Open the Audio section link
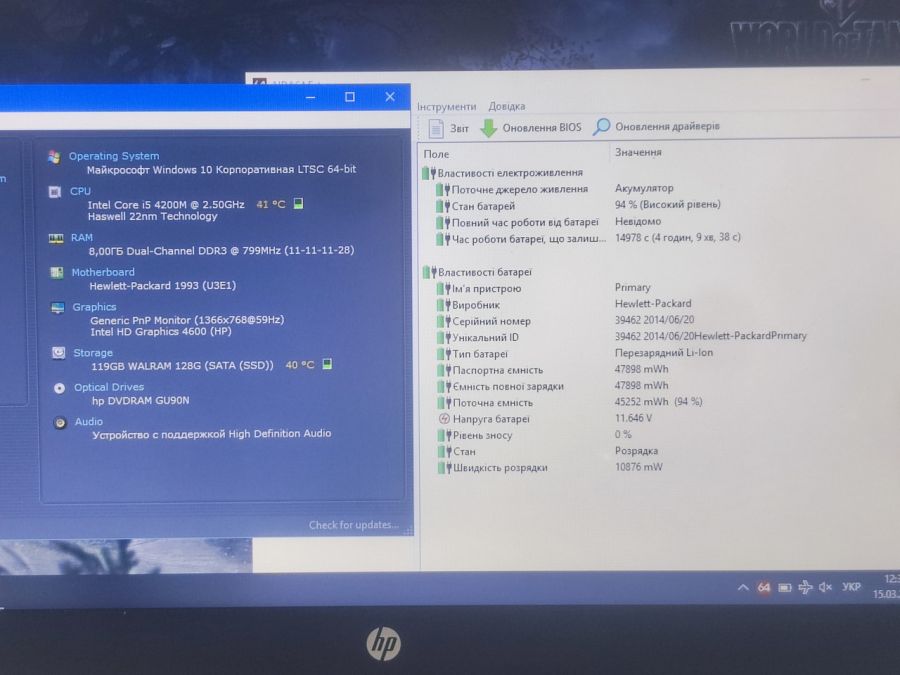This screenshot has width=900, height=675. [88, 422]
